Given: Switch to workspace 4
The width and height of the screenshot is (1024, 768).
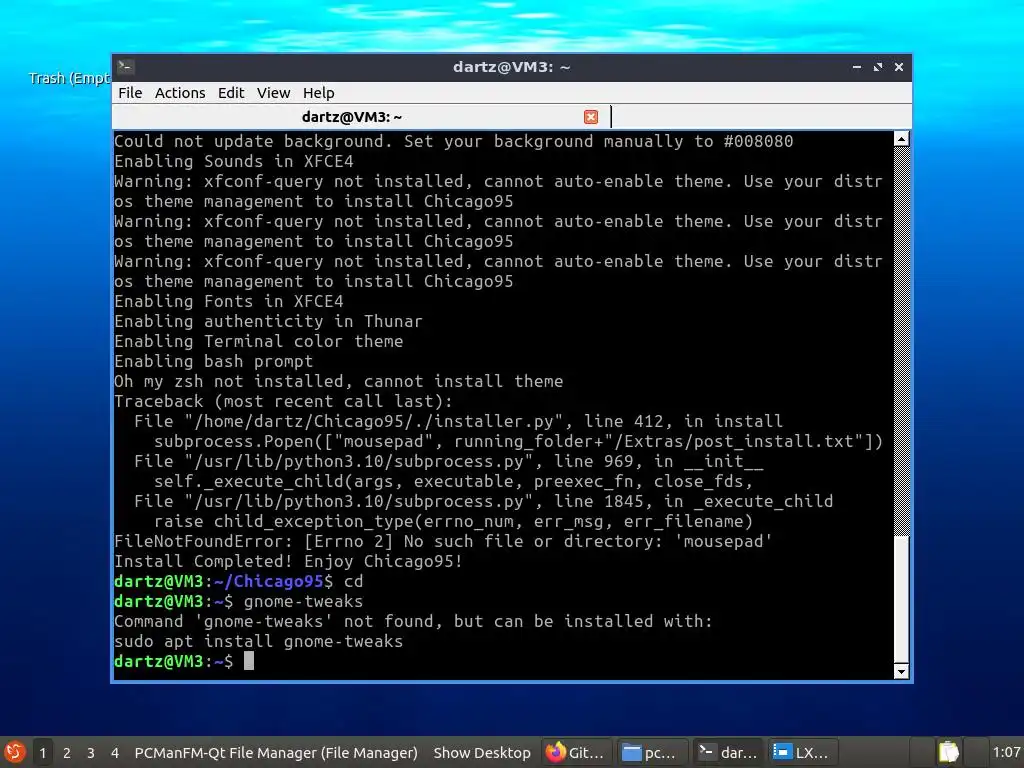Looking at the screenshot, I should pos(115,753).
